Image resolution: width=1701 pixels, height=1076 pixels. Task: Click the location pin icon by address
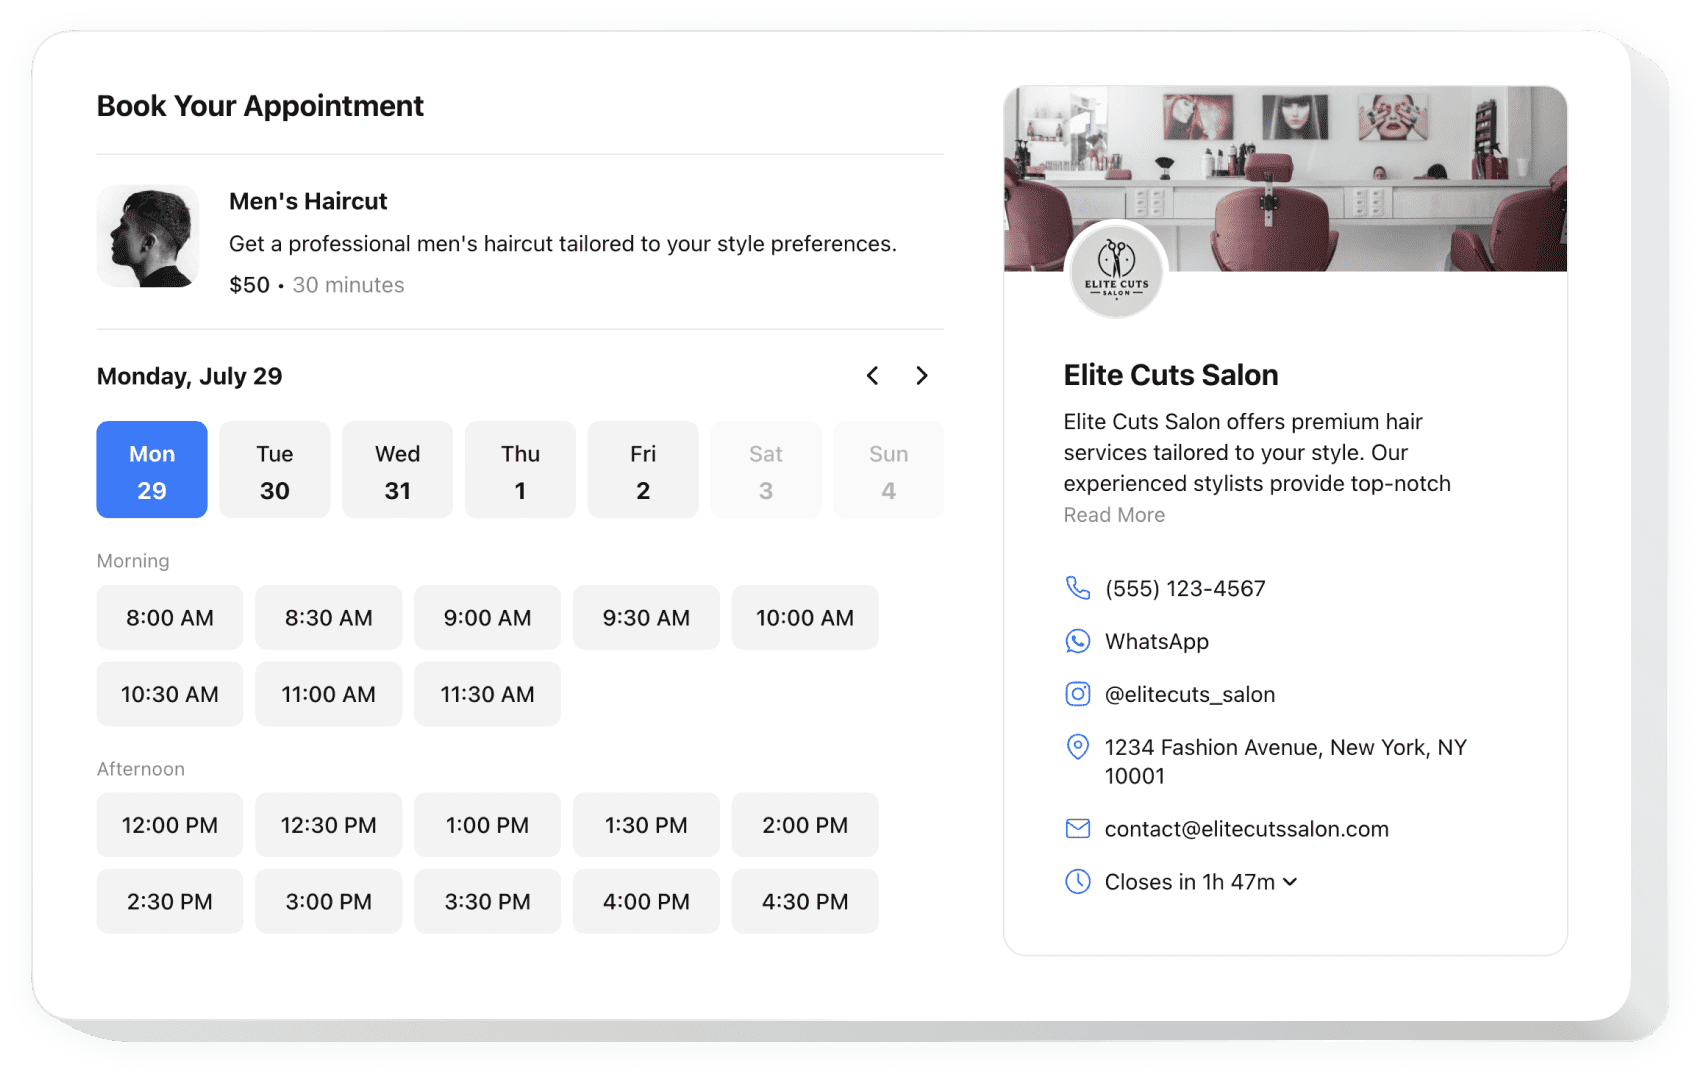tap(1077, 747)
